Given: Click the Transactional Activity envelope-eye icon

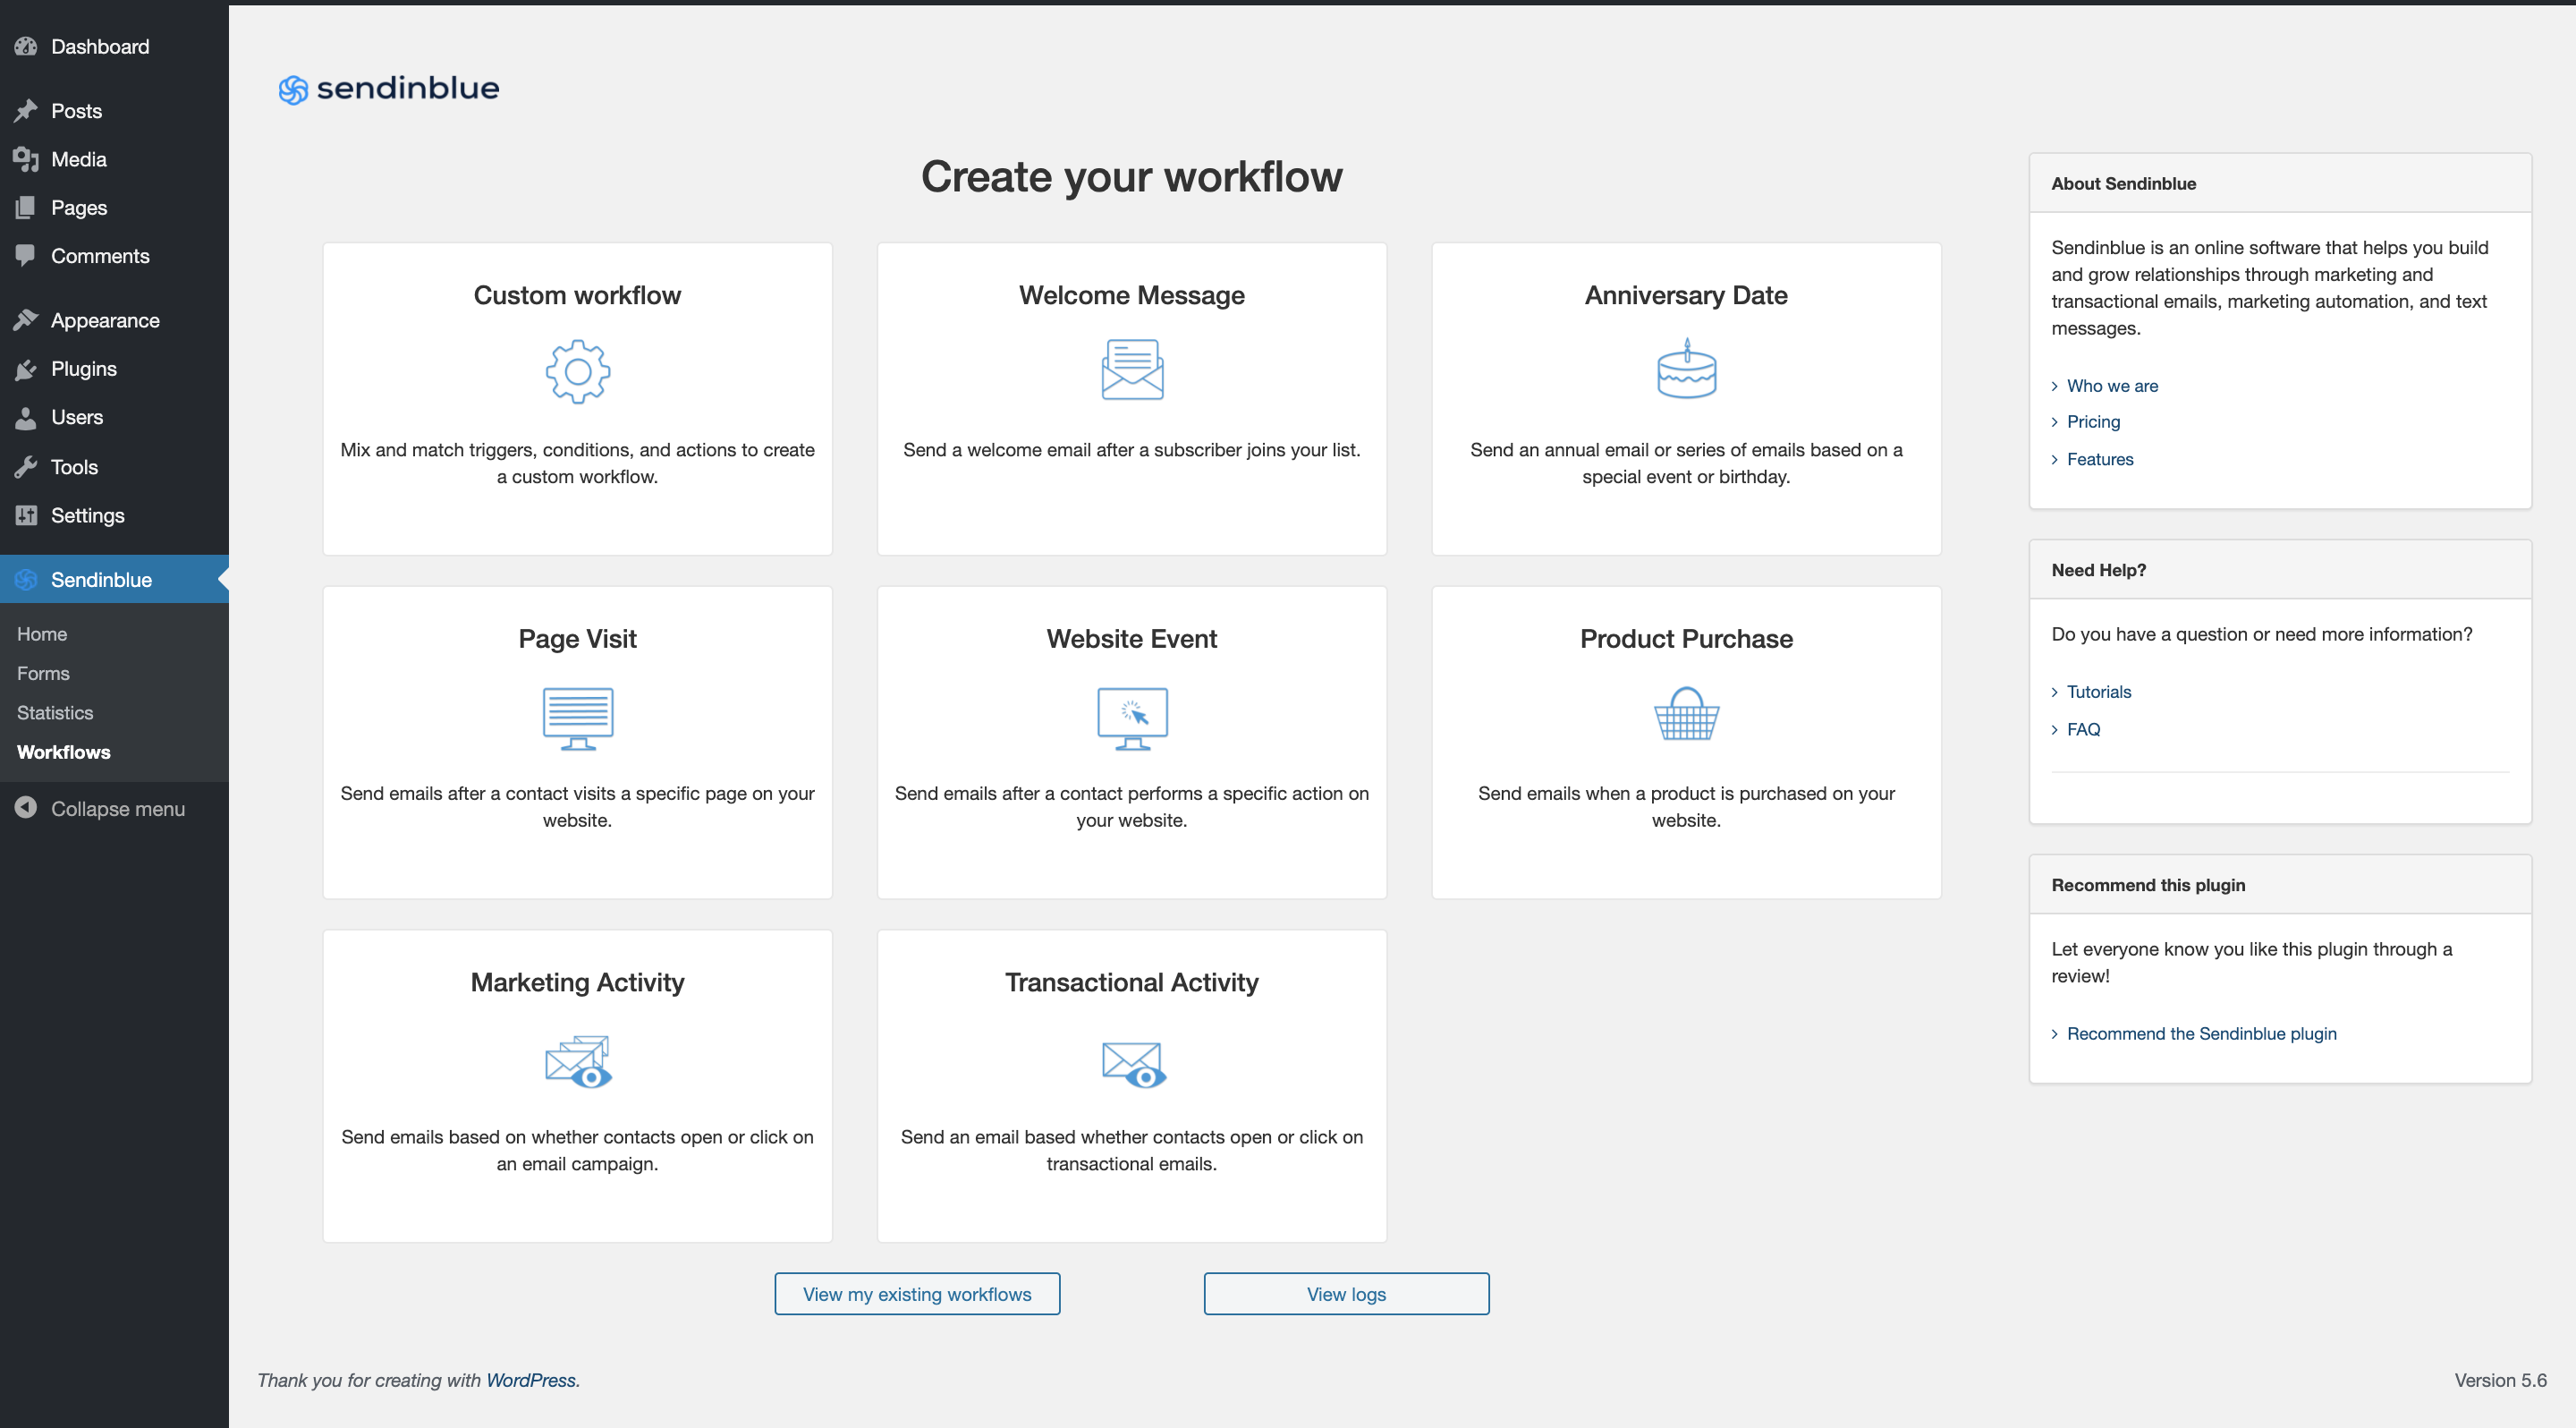Looking at the screenshot, I should tap(1132, 1063).
